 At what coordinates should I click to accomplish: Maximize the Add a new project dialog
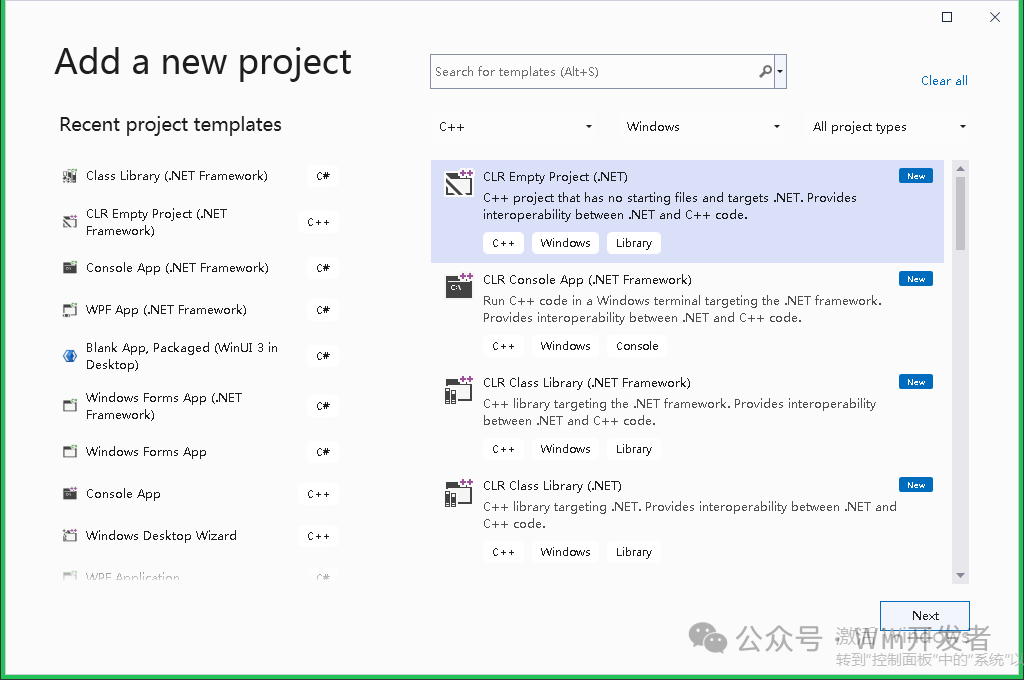946,17
